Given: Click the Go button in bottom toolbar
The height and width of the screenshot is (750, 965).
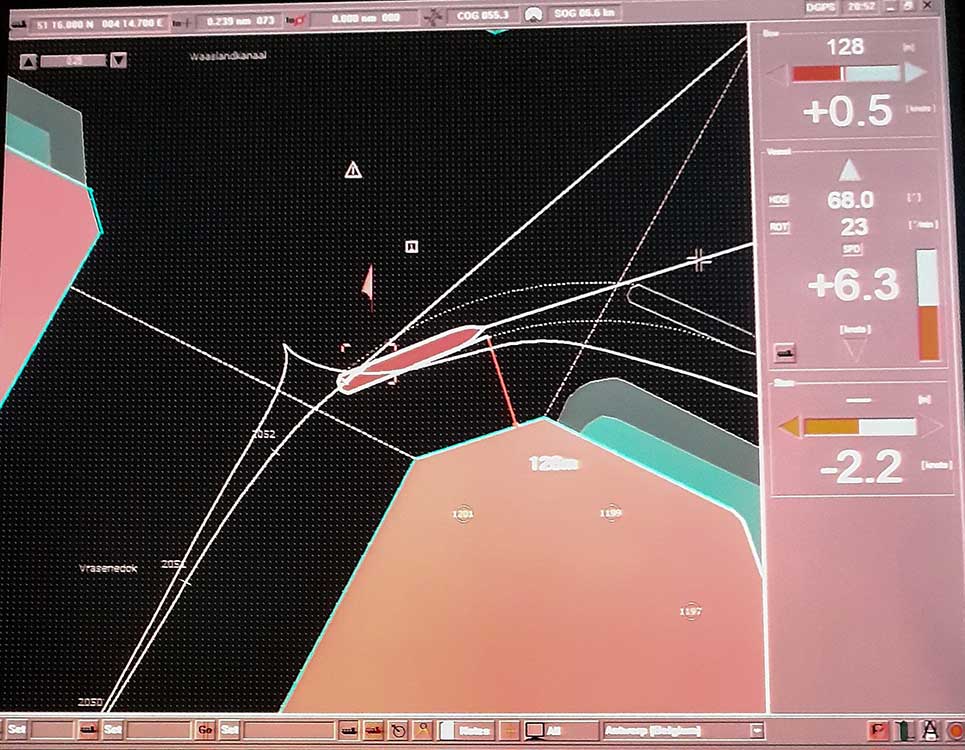Looking at the screenshot, I should point(206,731).
